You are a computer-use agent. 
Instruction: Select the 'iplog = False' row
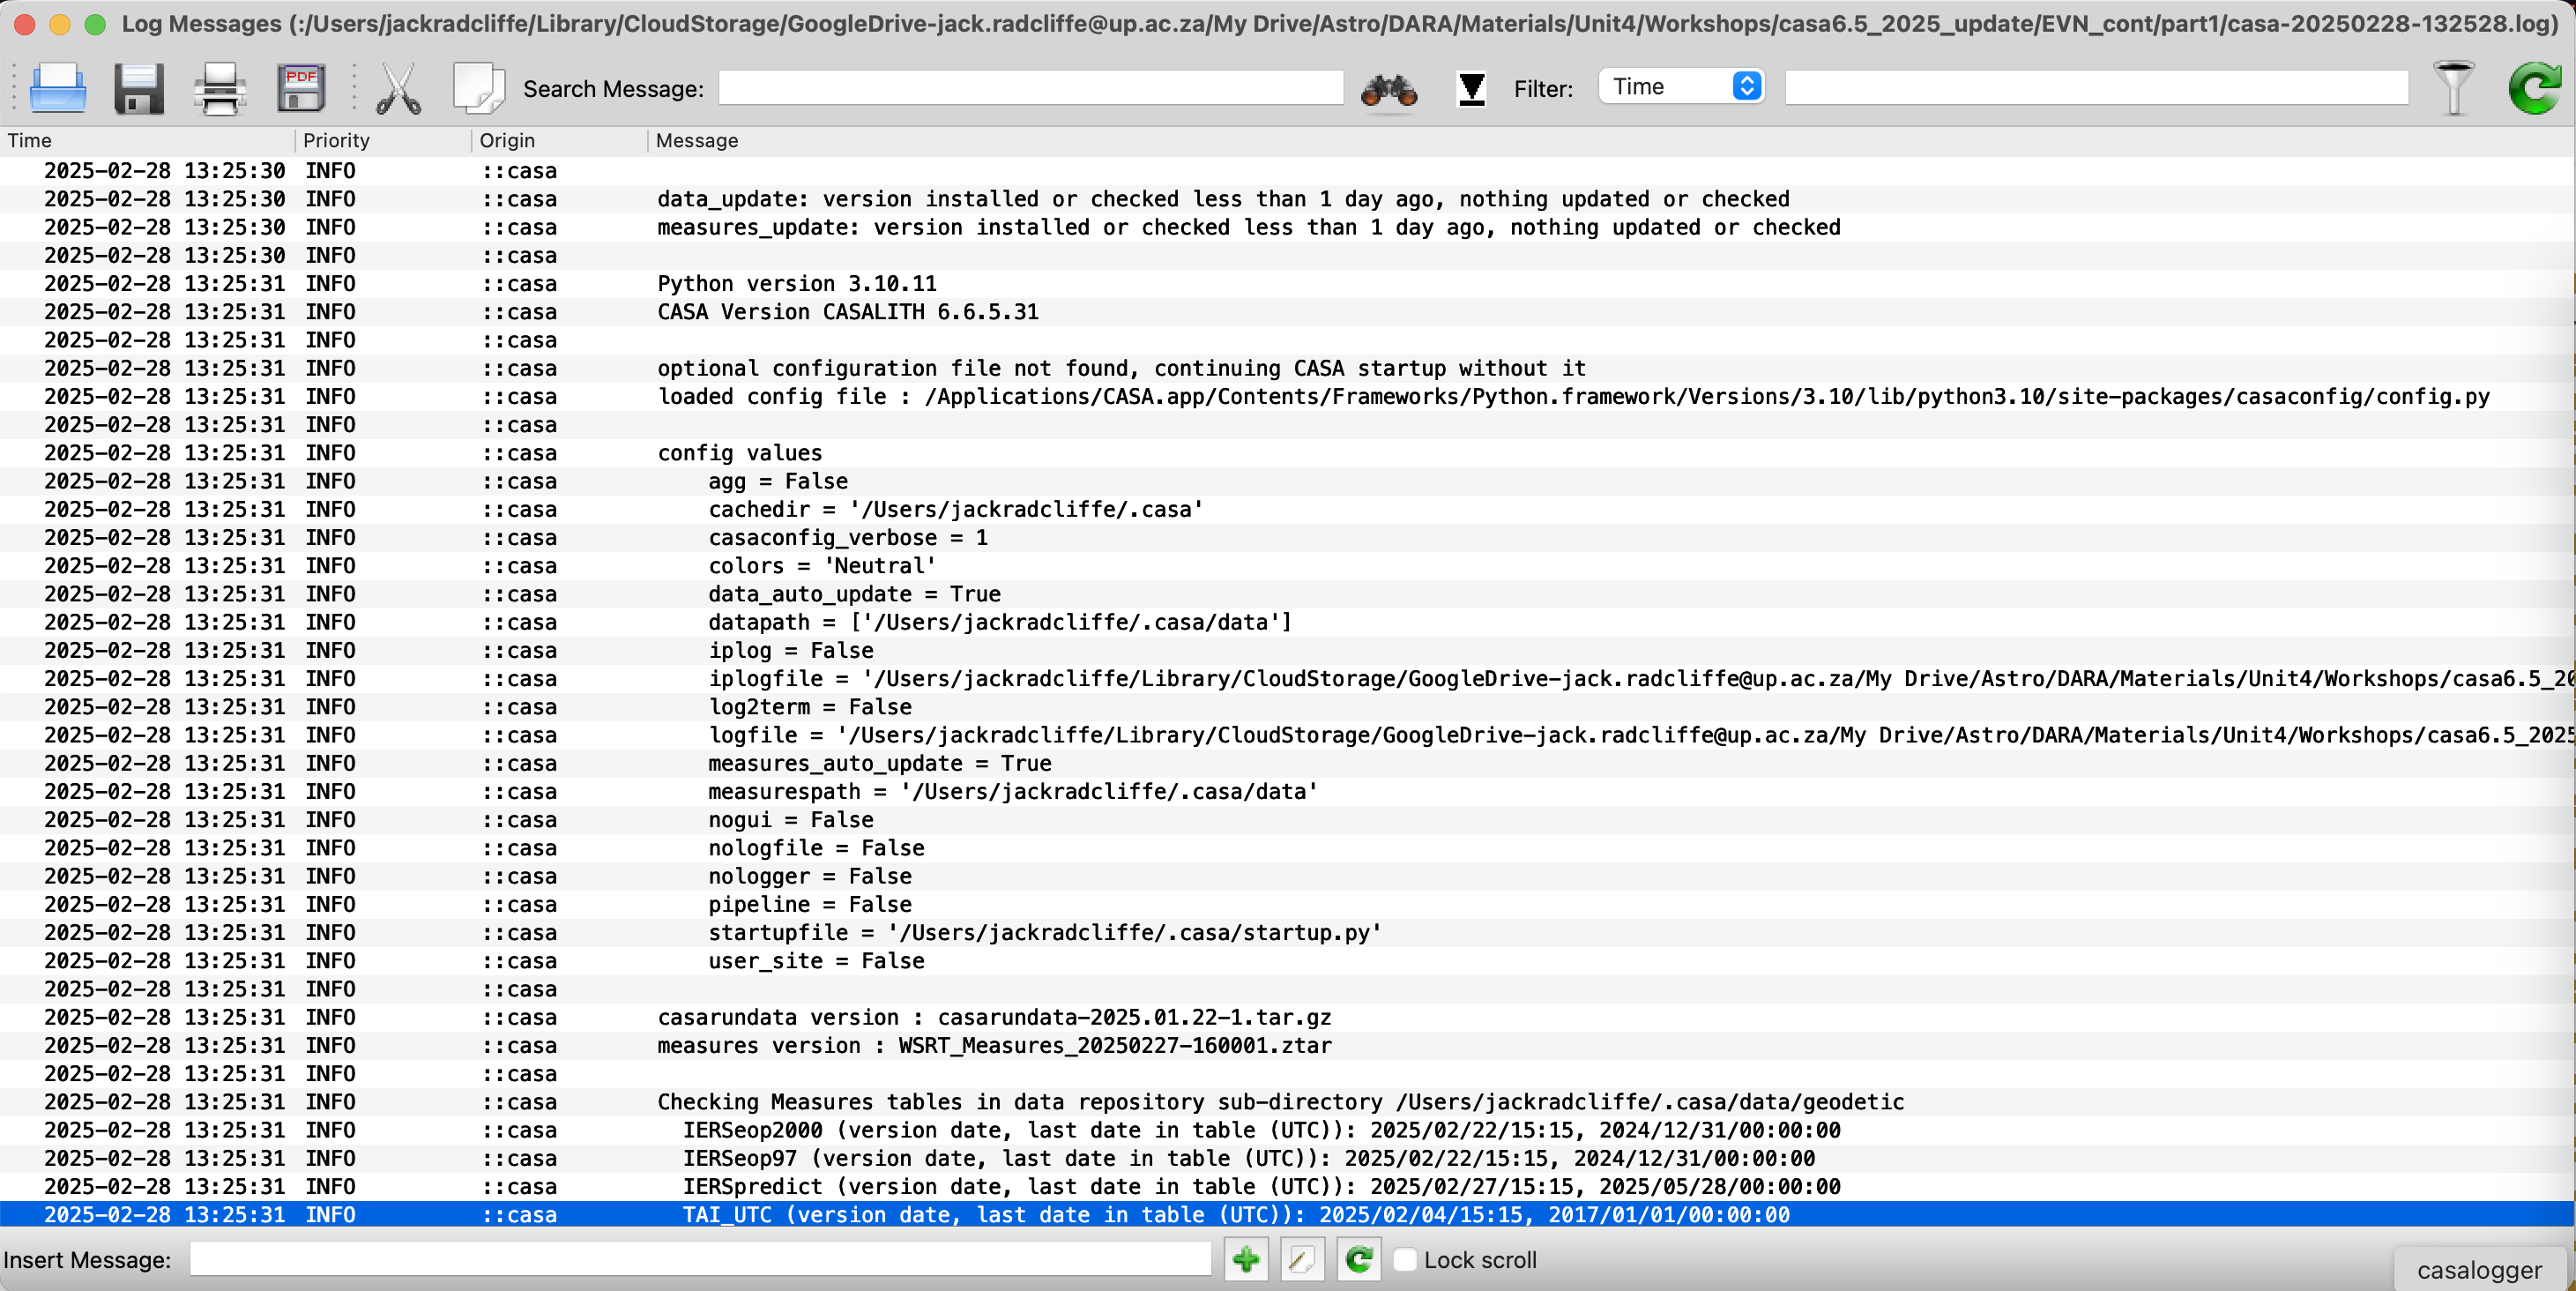pyautogui.click(x=1287, y=650)
